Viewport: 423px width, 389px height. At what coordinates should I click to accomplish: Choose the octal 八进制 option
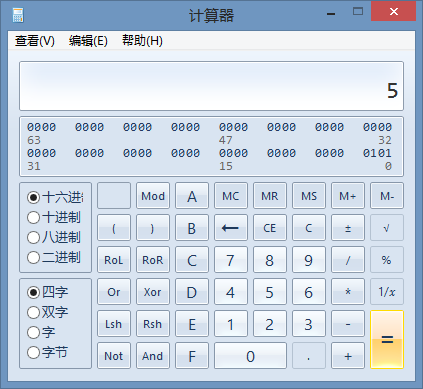point(54,237)
